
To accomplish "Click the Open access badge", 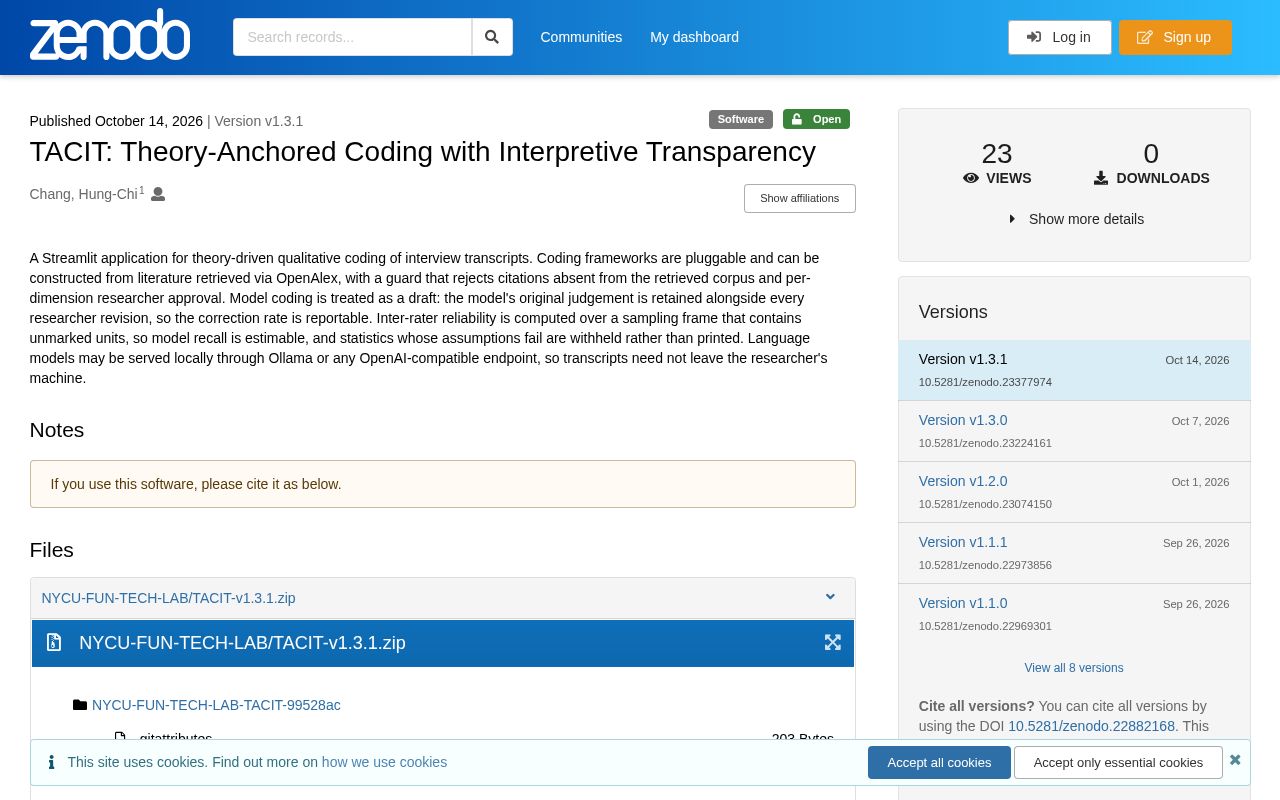I will tap(816, 119).
